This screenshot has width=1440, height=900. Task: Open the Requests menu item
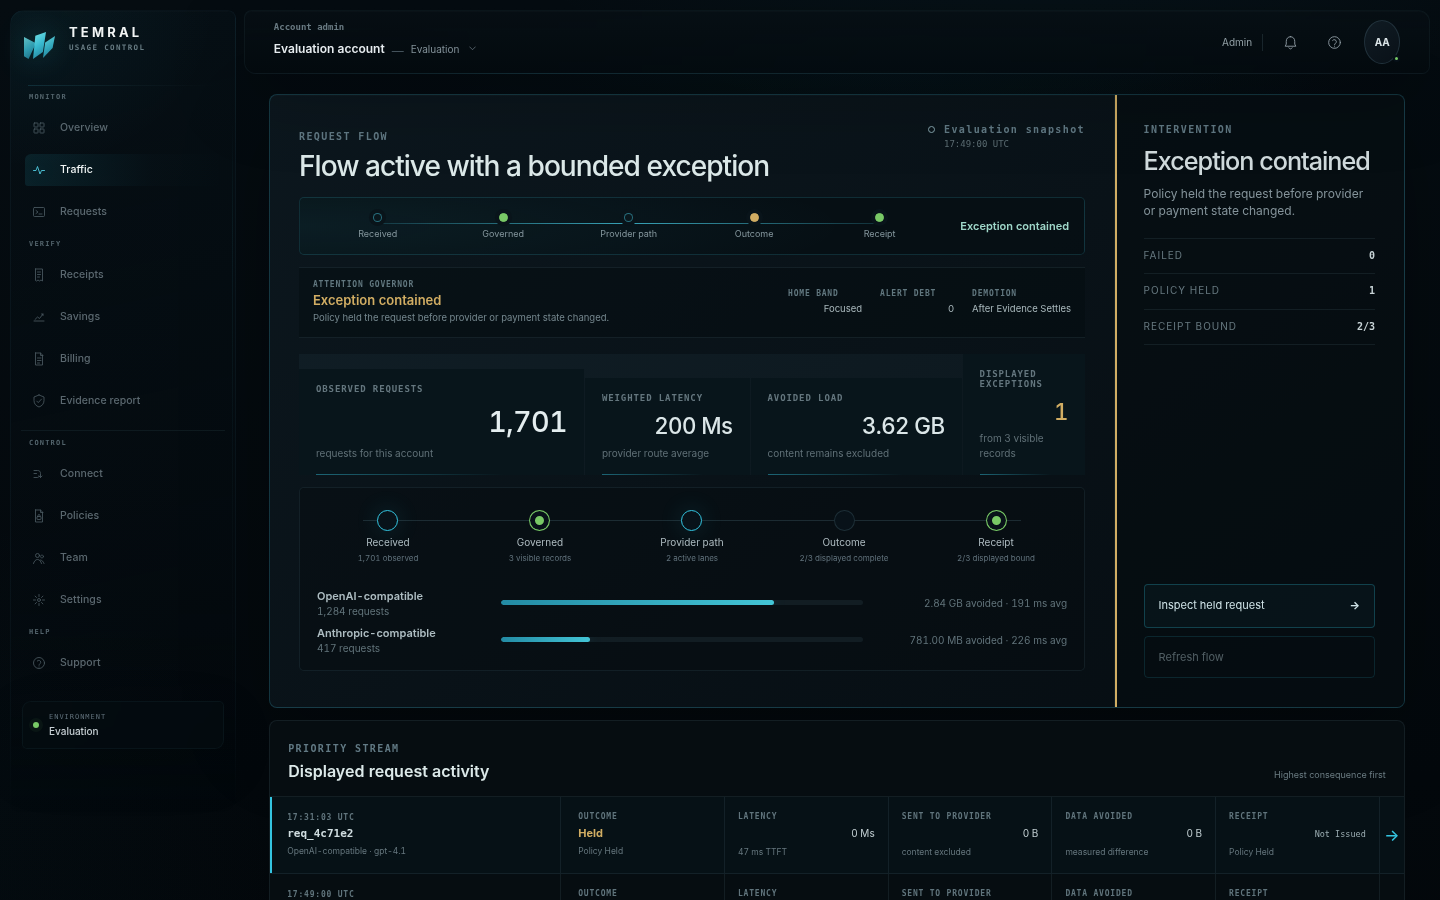124,212
